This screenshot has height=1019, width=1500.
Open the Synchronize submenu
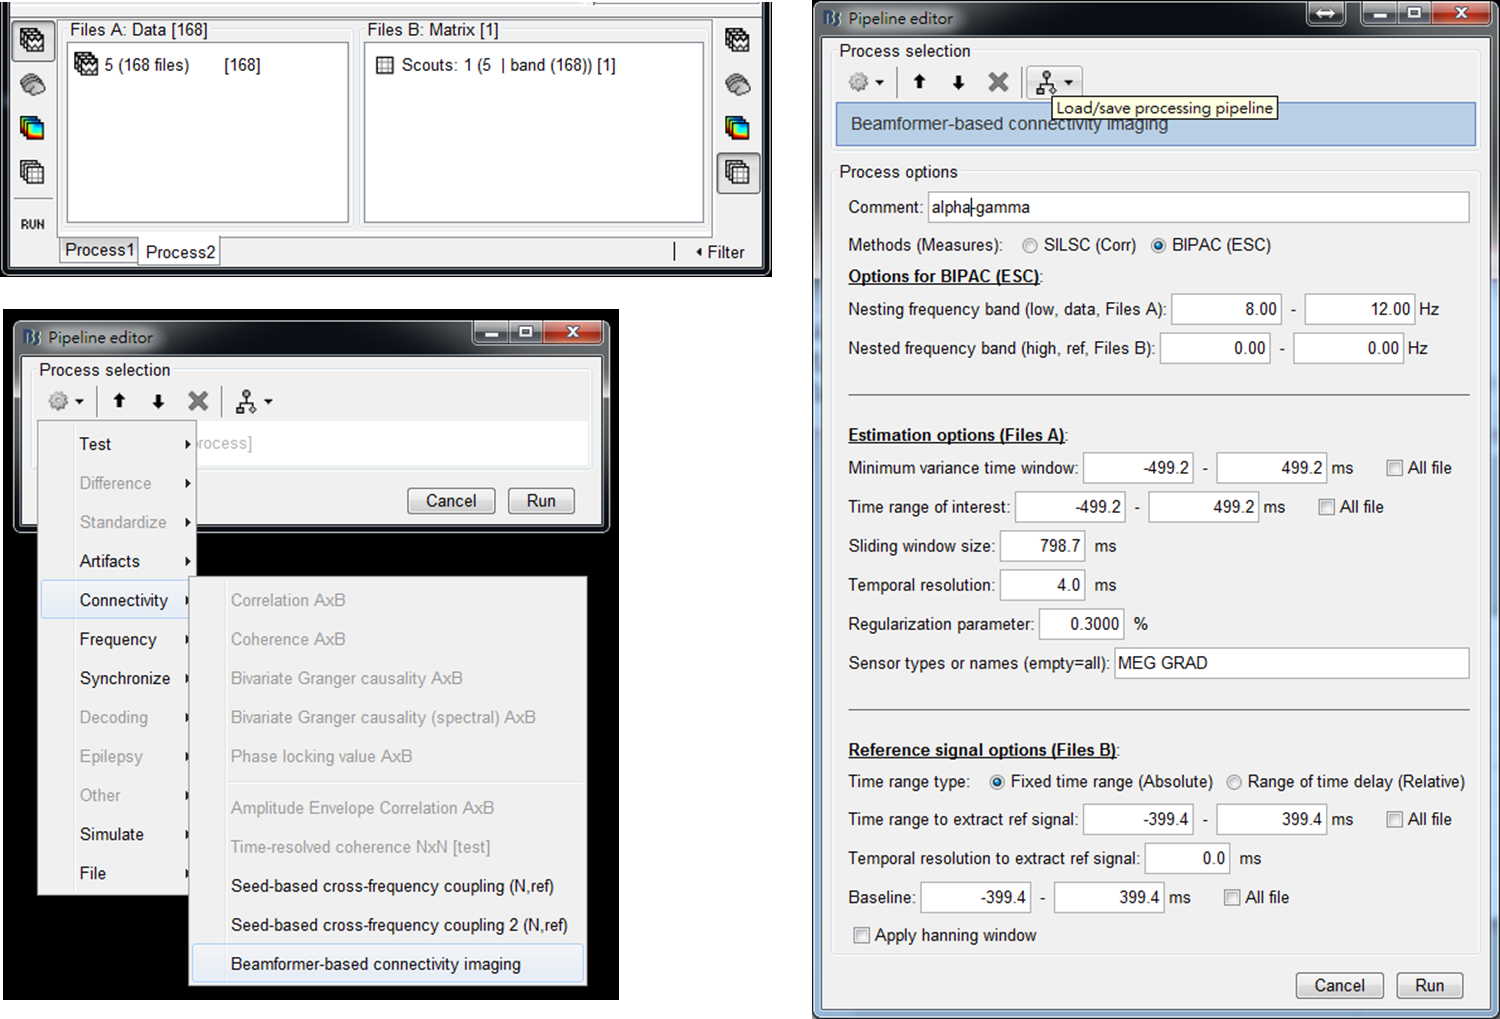(x=115, y=678)
